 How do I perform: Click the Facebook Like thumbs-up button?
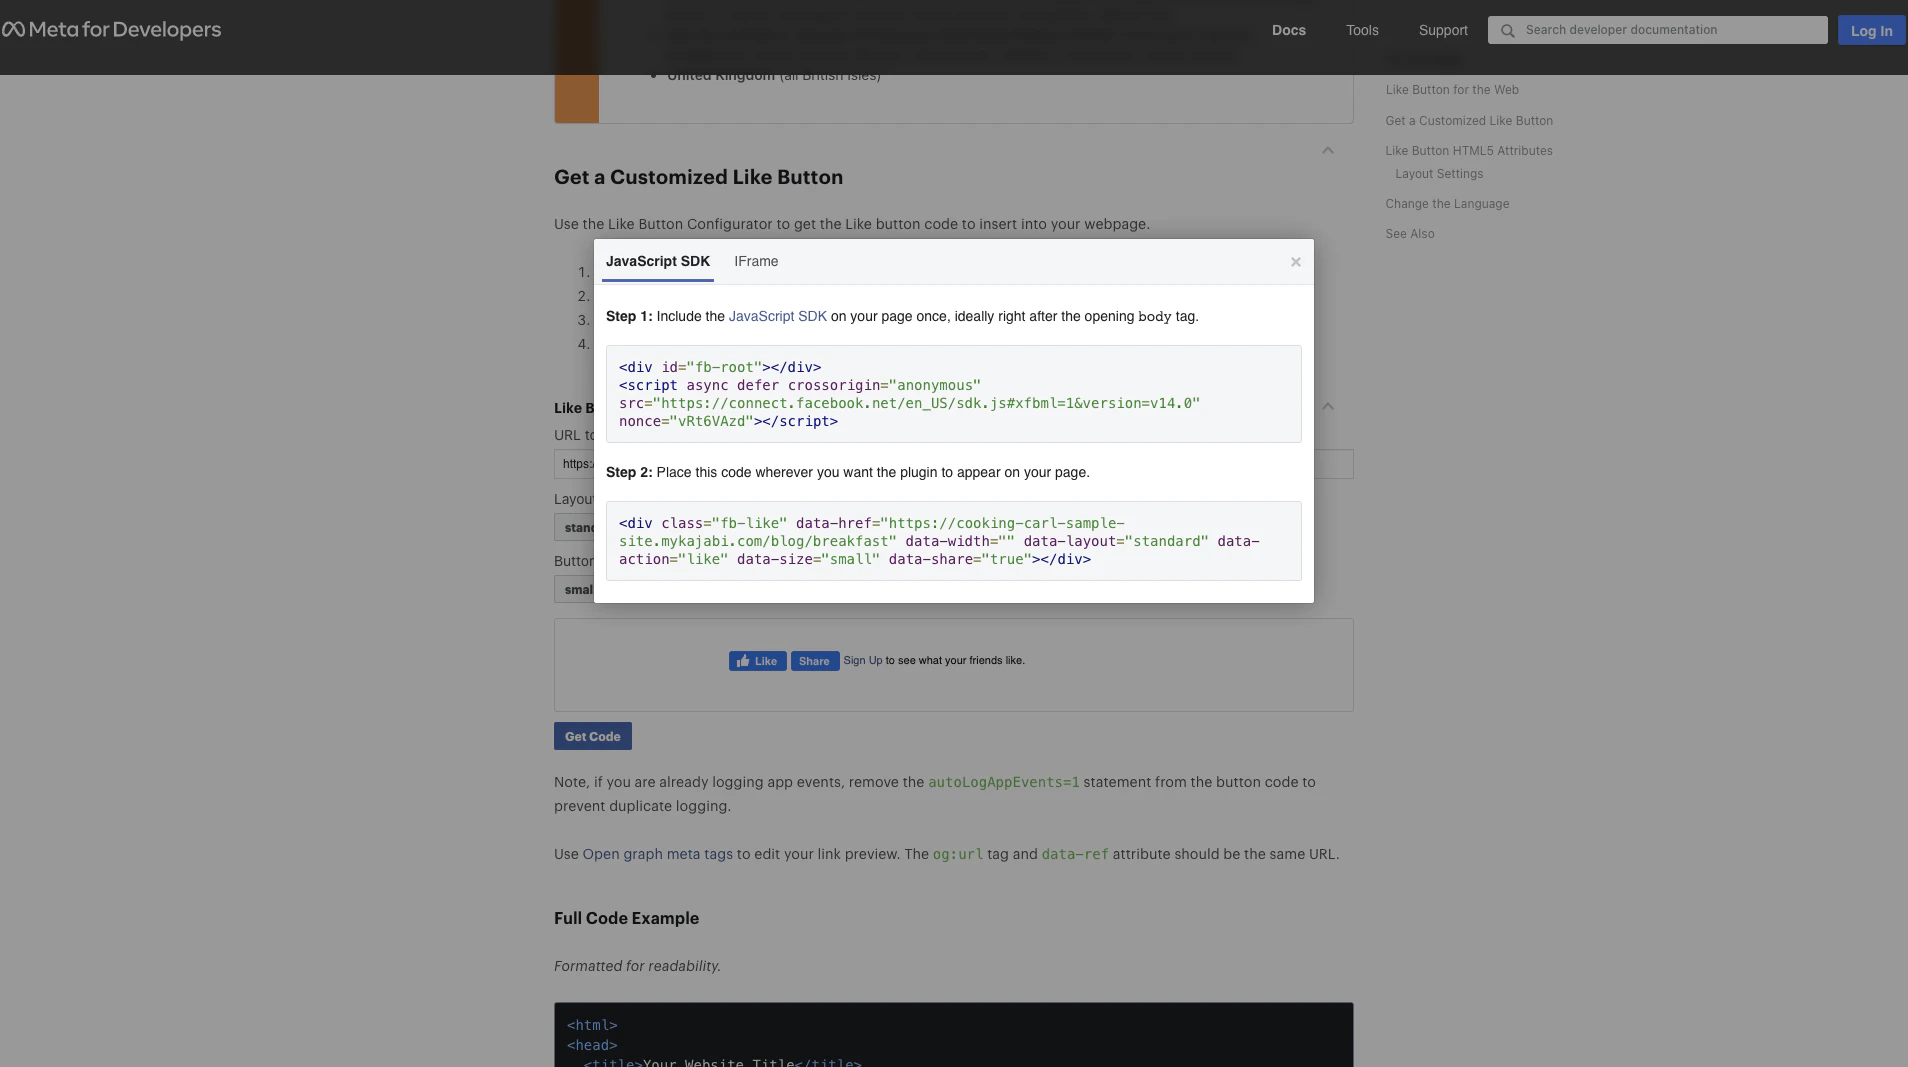[x=757, y=661]
